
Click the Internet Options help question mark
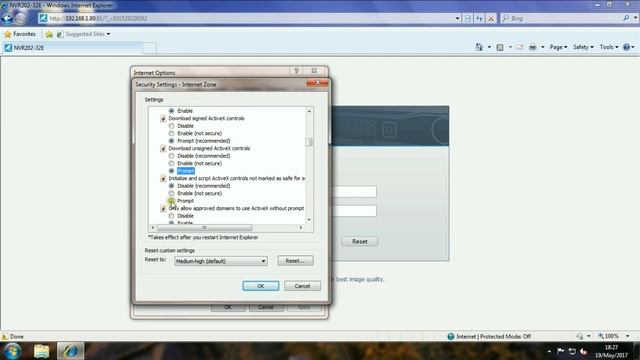297,71
